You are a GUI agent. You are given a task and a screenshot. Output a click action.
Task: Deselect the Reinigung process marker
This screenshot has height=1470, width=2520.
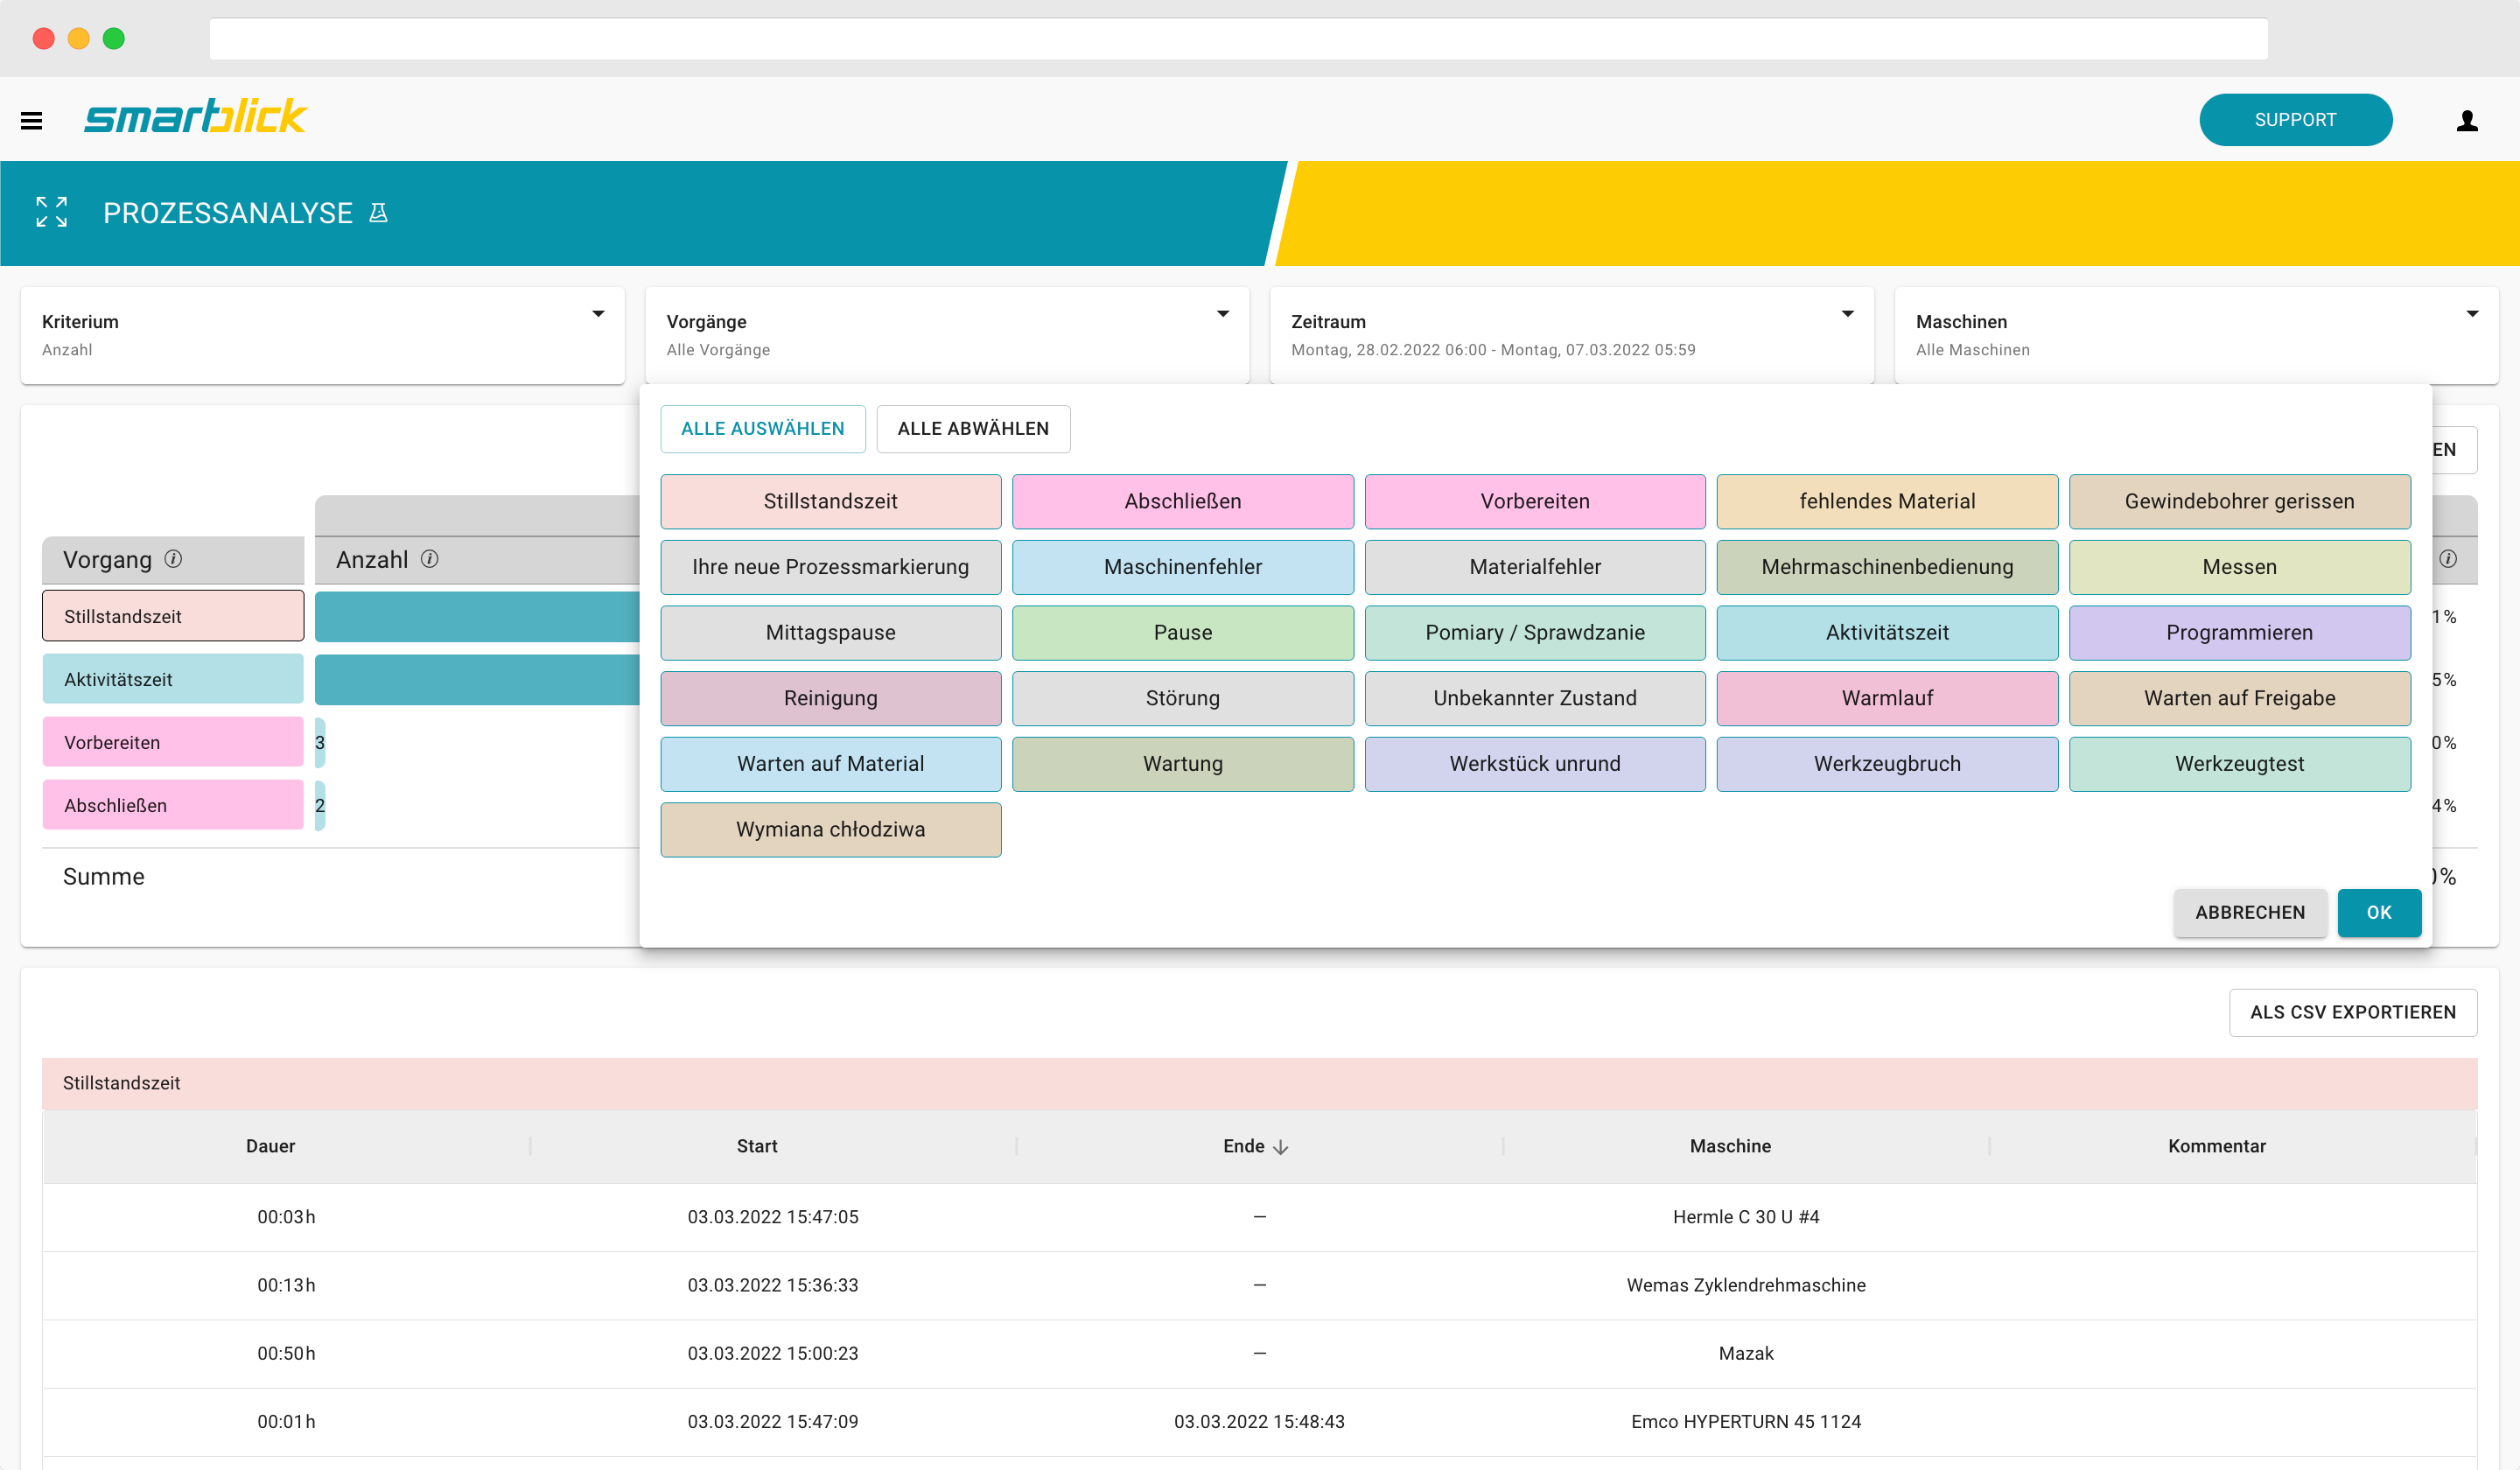[830, 698]
